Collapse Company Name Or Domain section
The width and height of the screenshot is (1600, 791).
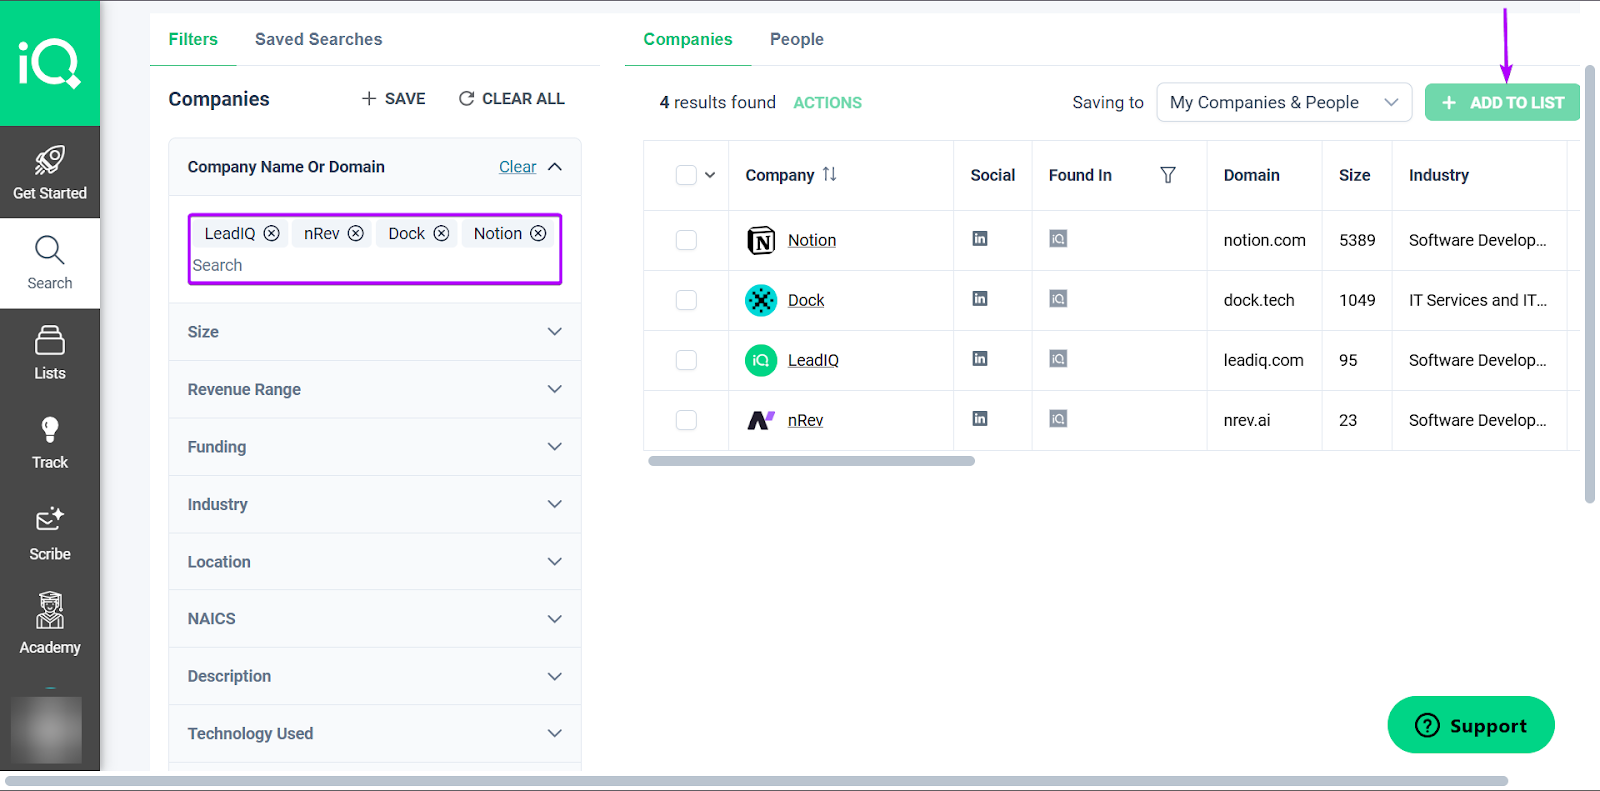pos(555,167)
